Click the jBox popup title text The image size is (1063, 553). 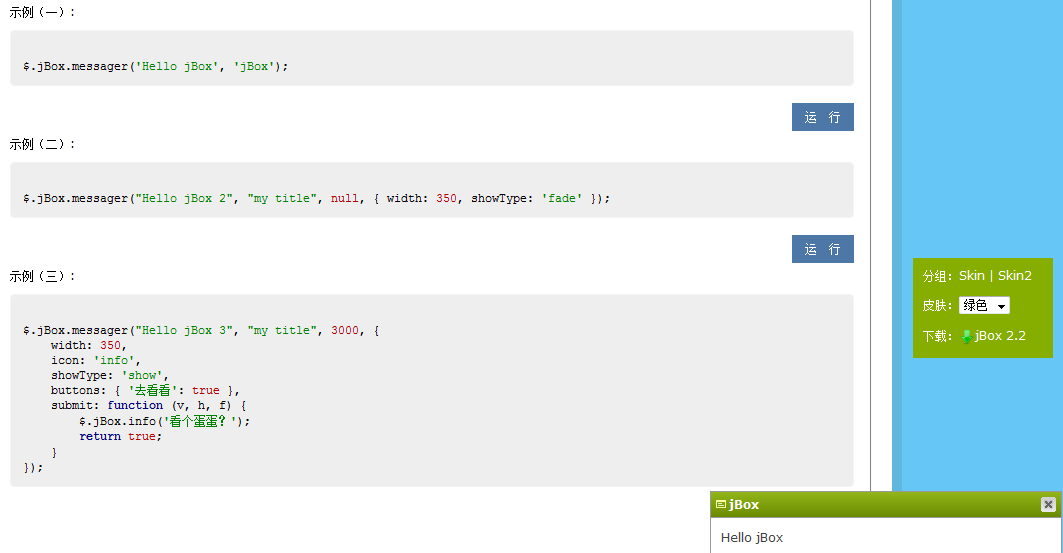coord(744,505)
